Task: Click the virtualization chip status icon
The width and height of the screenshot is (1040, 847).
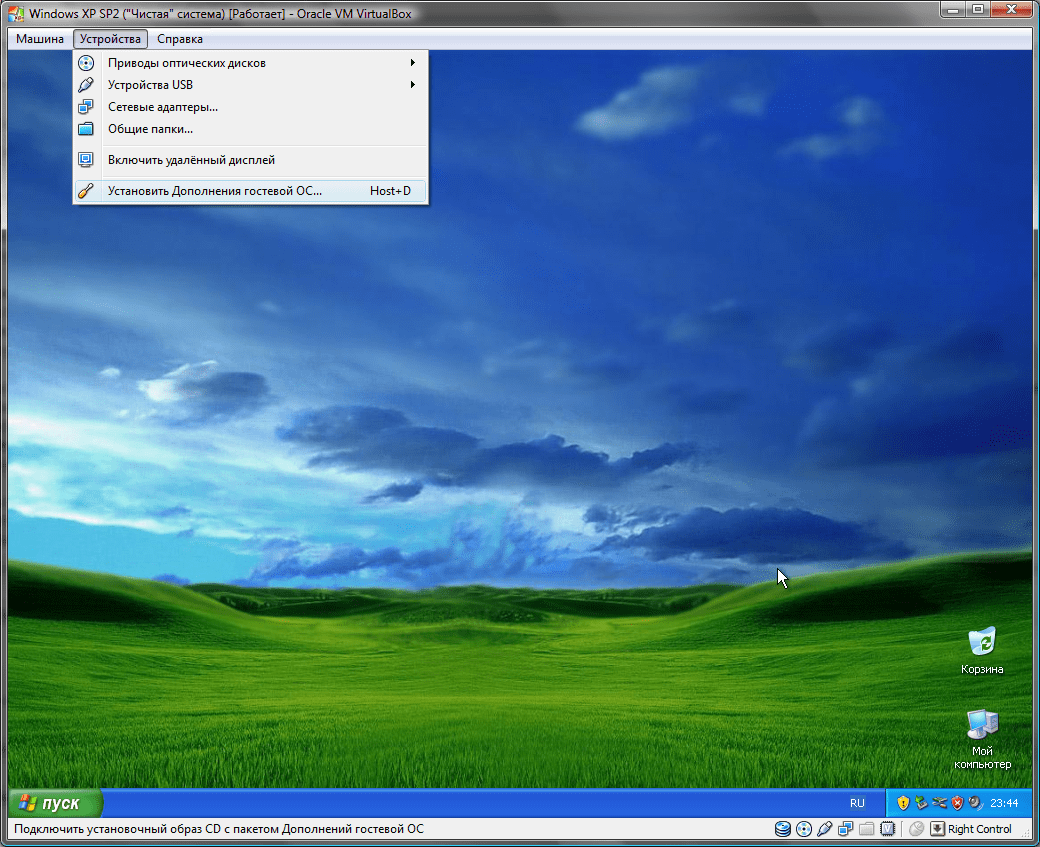Action: point(887,829)
